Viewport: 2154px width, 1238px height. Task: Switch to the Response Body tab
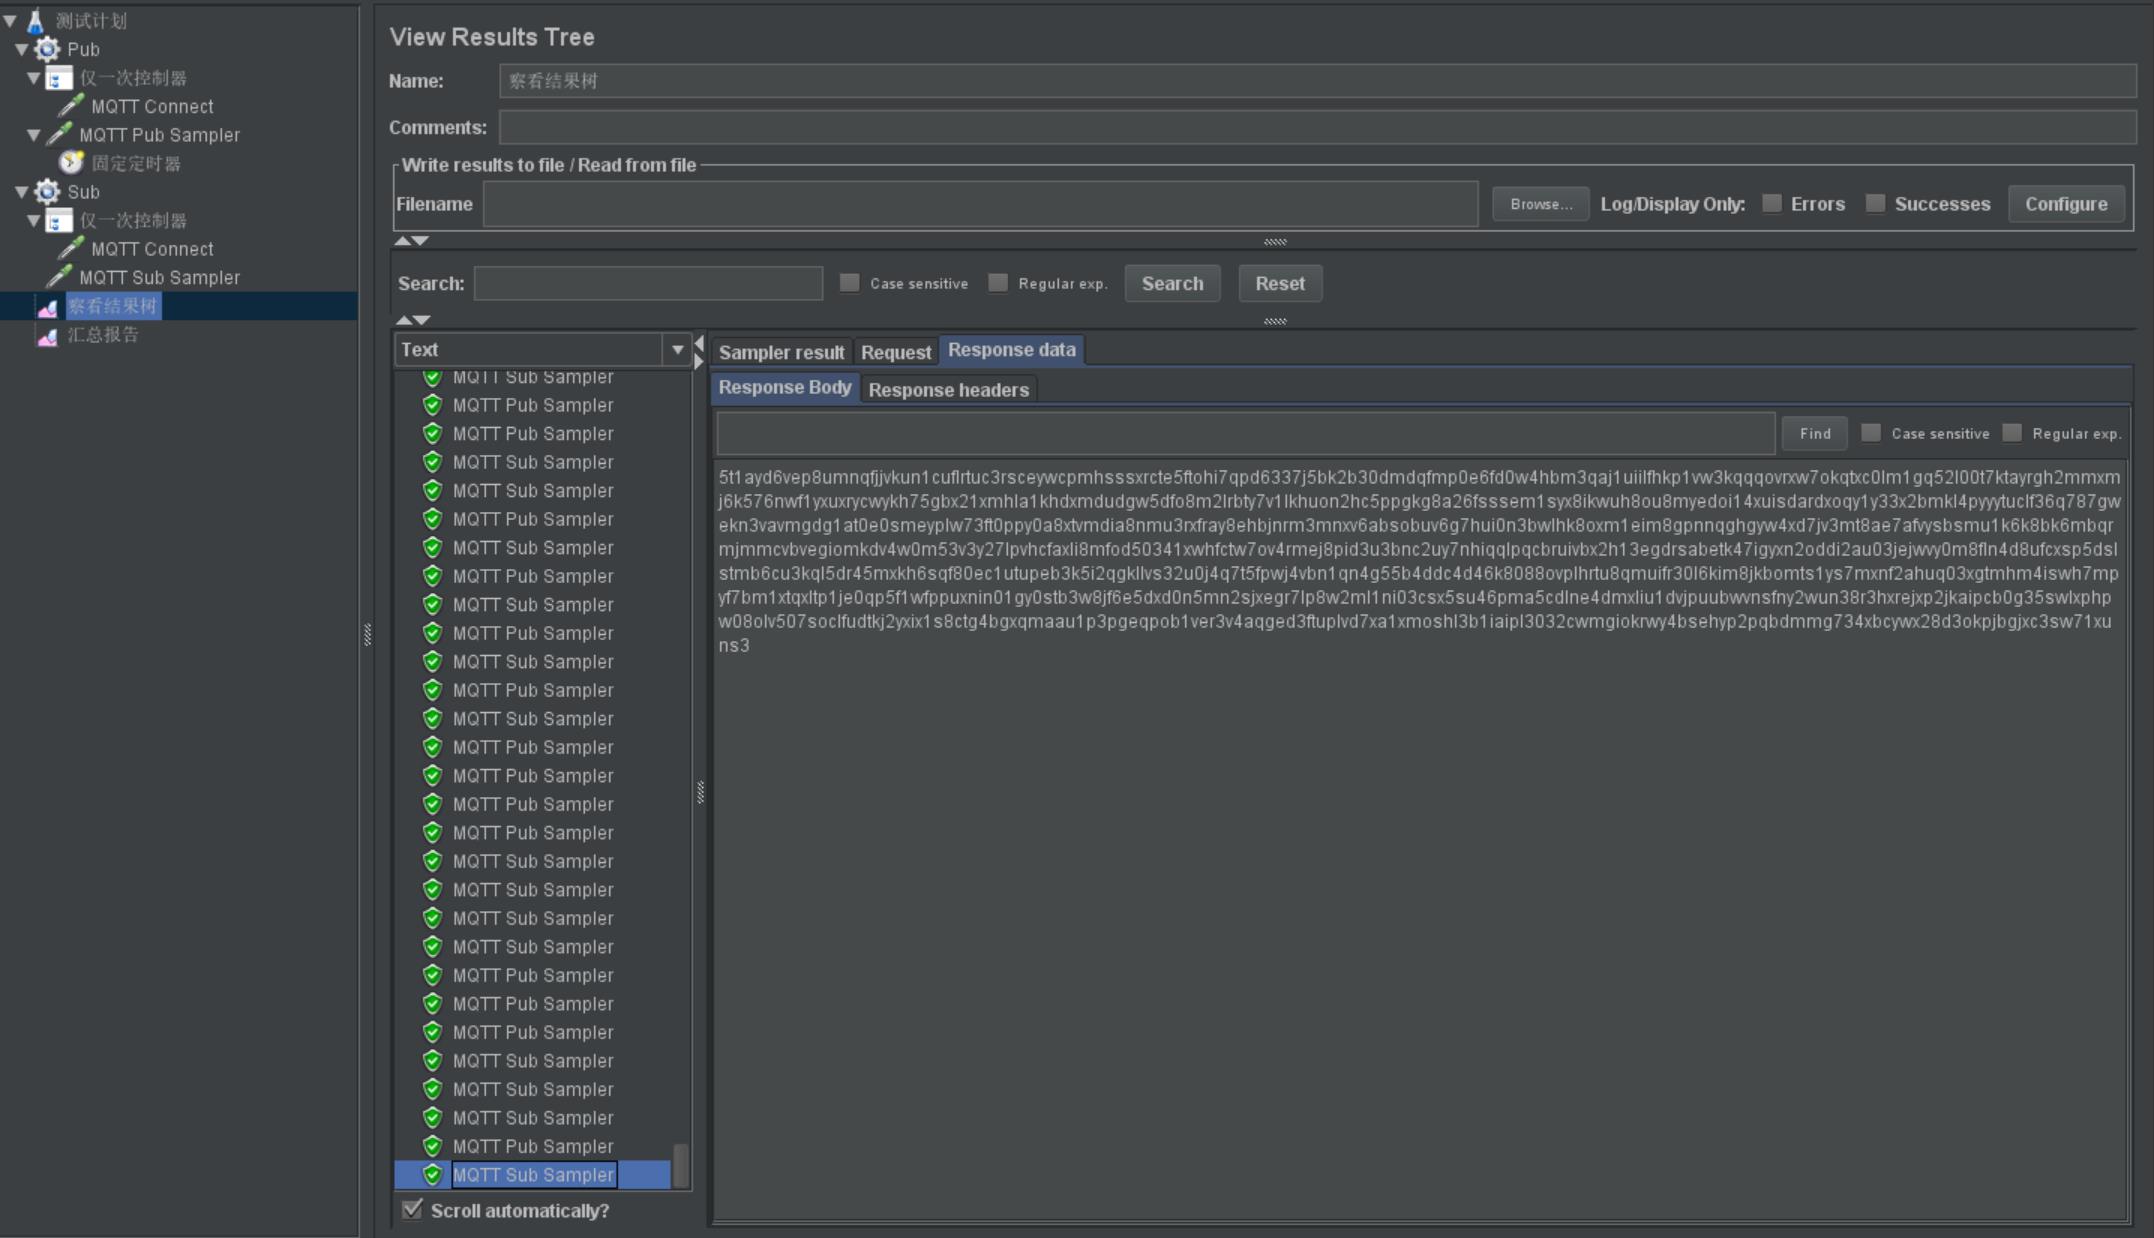tap(784, 388)
